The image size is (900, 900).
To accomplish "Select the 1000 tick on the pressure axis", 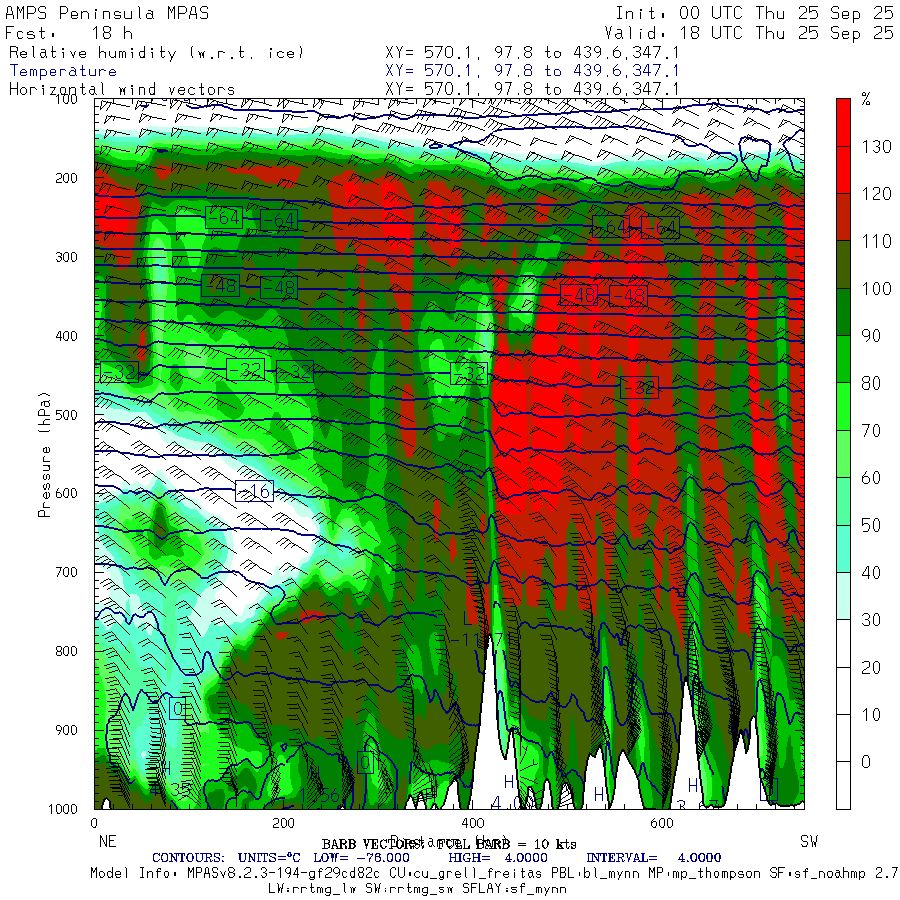I will click(x=63, y=809).
